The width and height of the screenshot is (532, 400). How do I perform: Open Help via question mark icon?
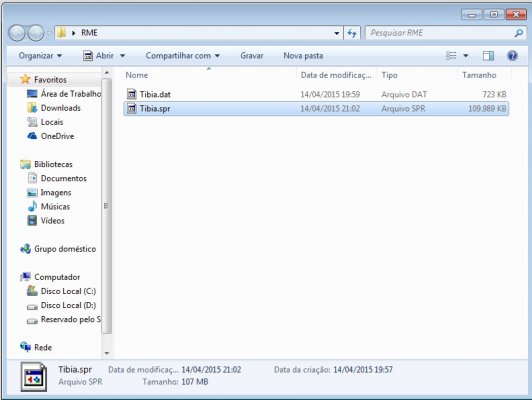(512, 56)
